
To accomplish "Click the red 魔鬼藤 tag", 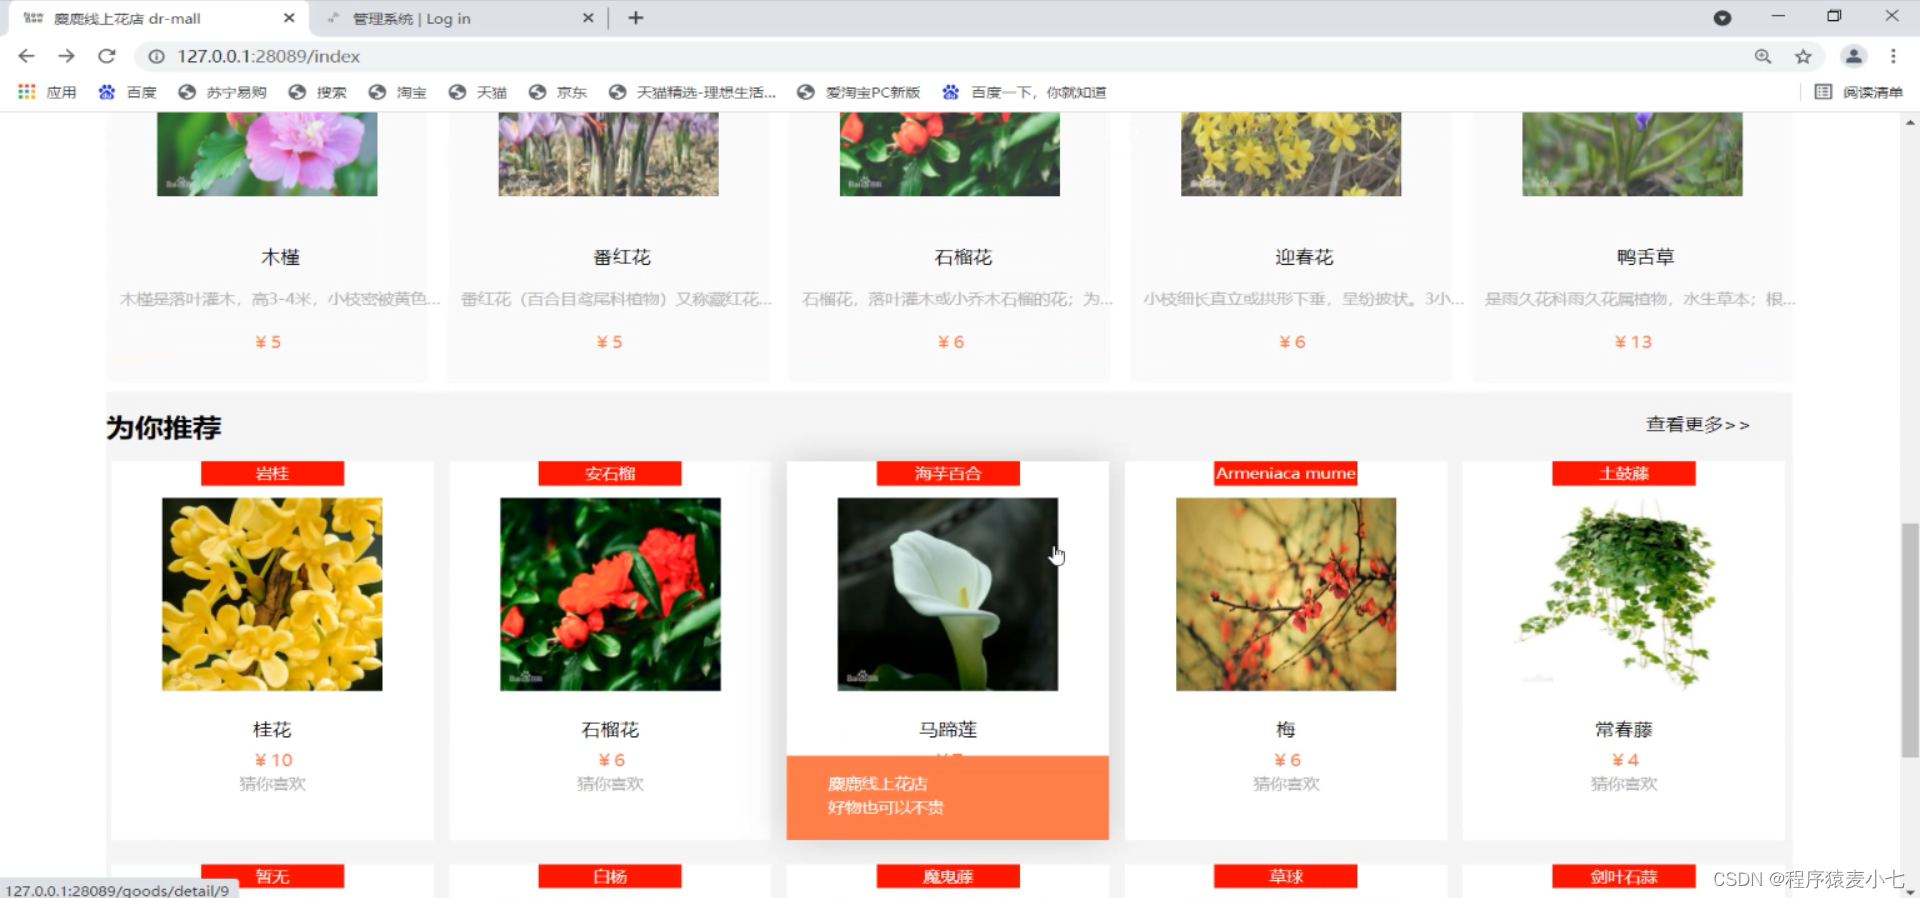I will click(x=948, y=876).
